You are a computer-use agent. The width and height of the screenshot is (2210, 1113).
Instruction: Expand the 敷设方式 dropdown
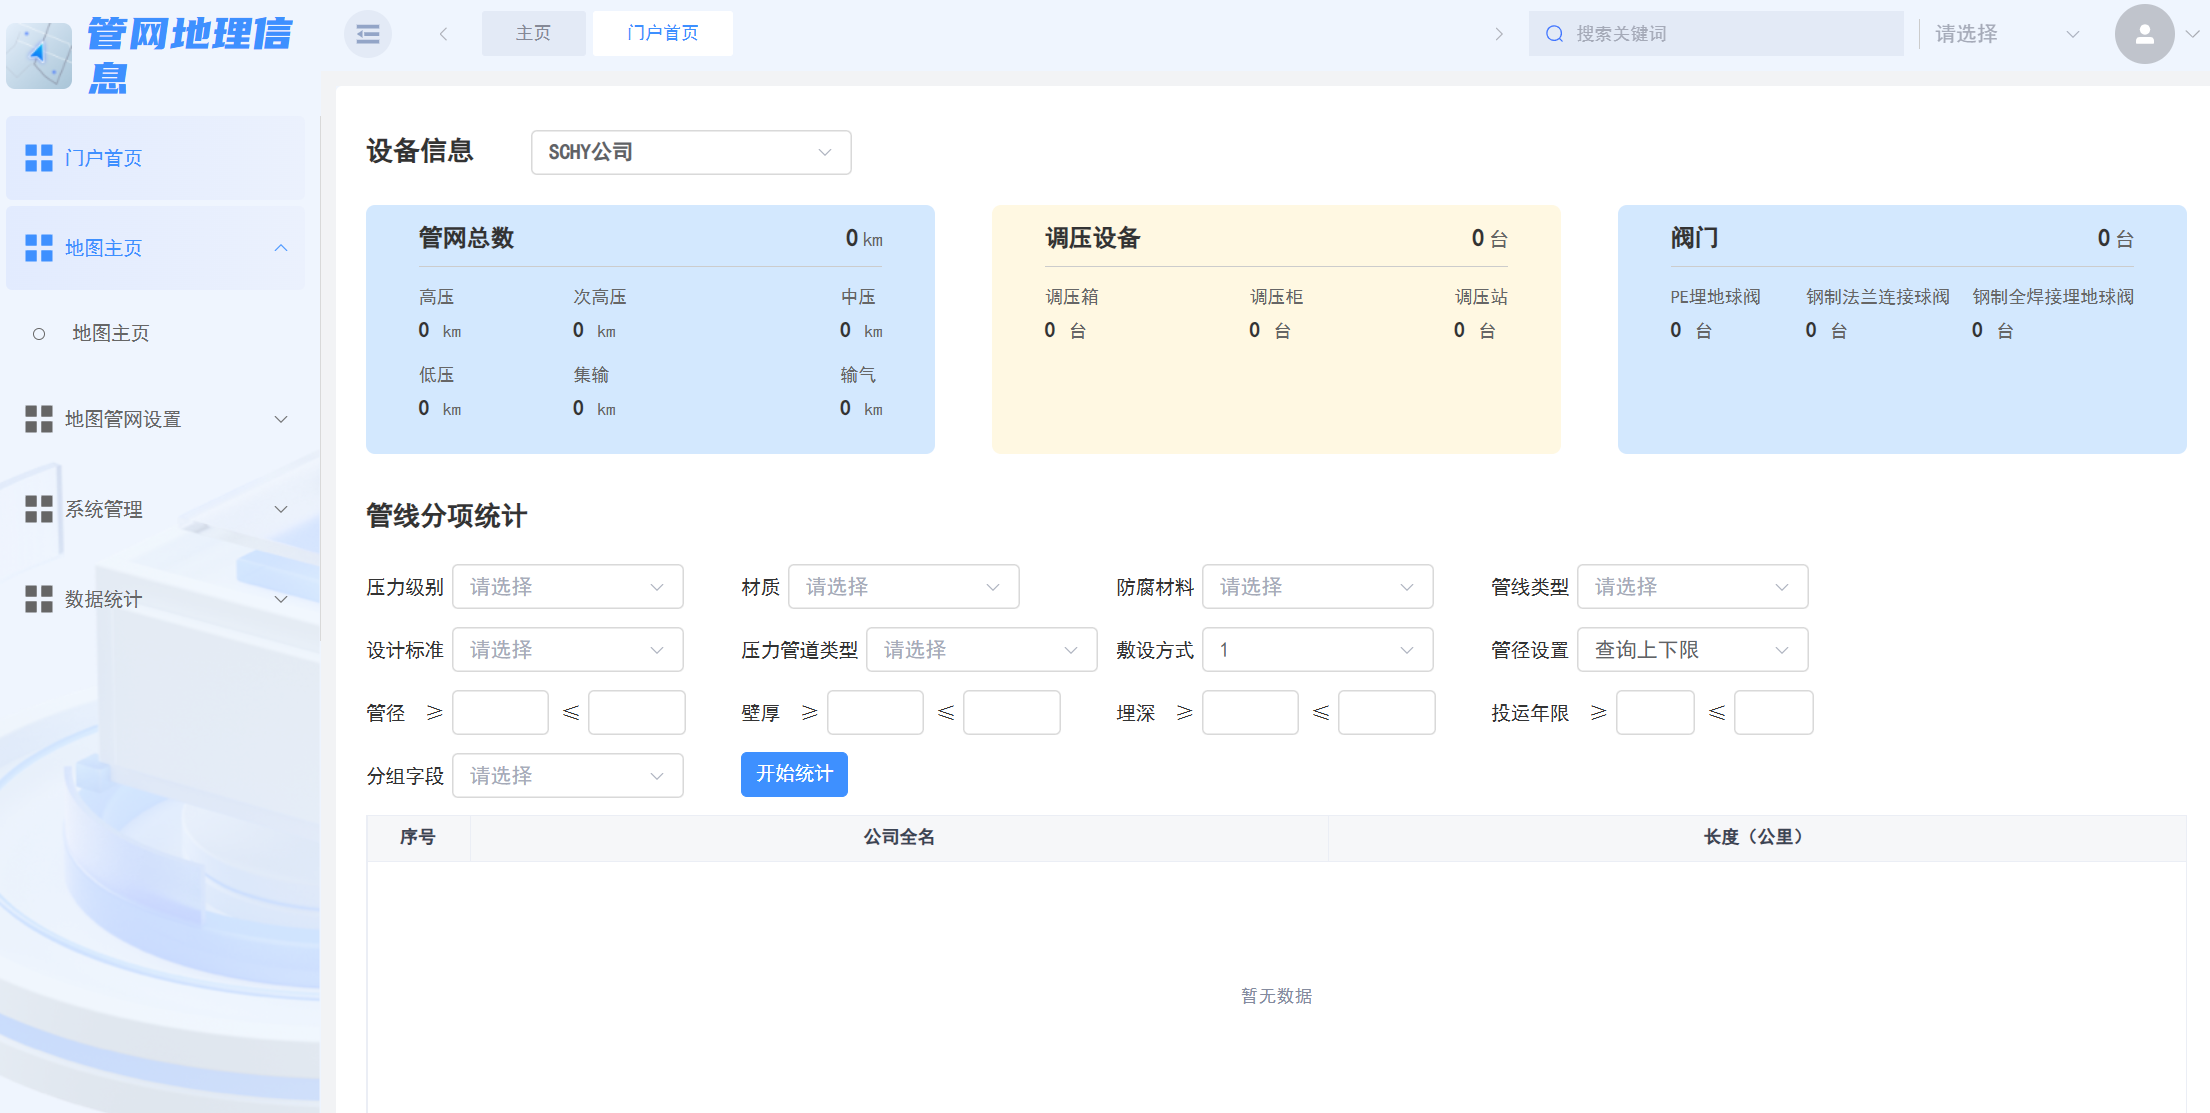1317,649
